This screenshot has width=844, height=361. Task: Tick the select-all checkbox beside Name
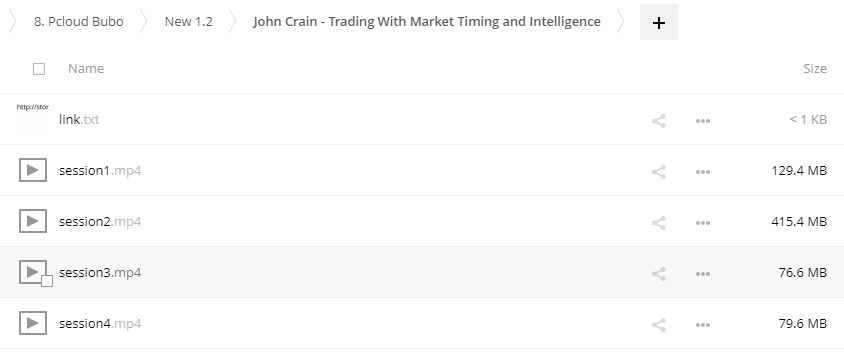[39, 69]
